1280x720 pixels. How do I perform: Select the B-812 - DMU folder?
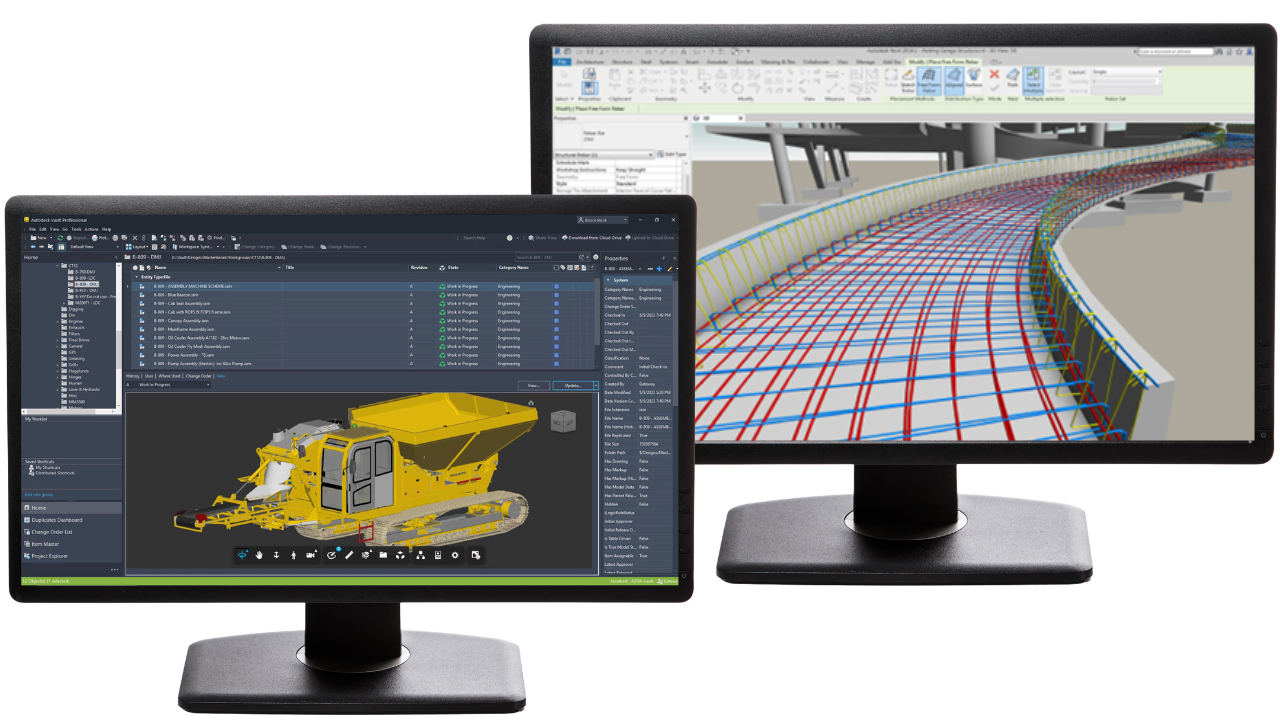pos(84,291)
